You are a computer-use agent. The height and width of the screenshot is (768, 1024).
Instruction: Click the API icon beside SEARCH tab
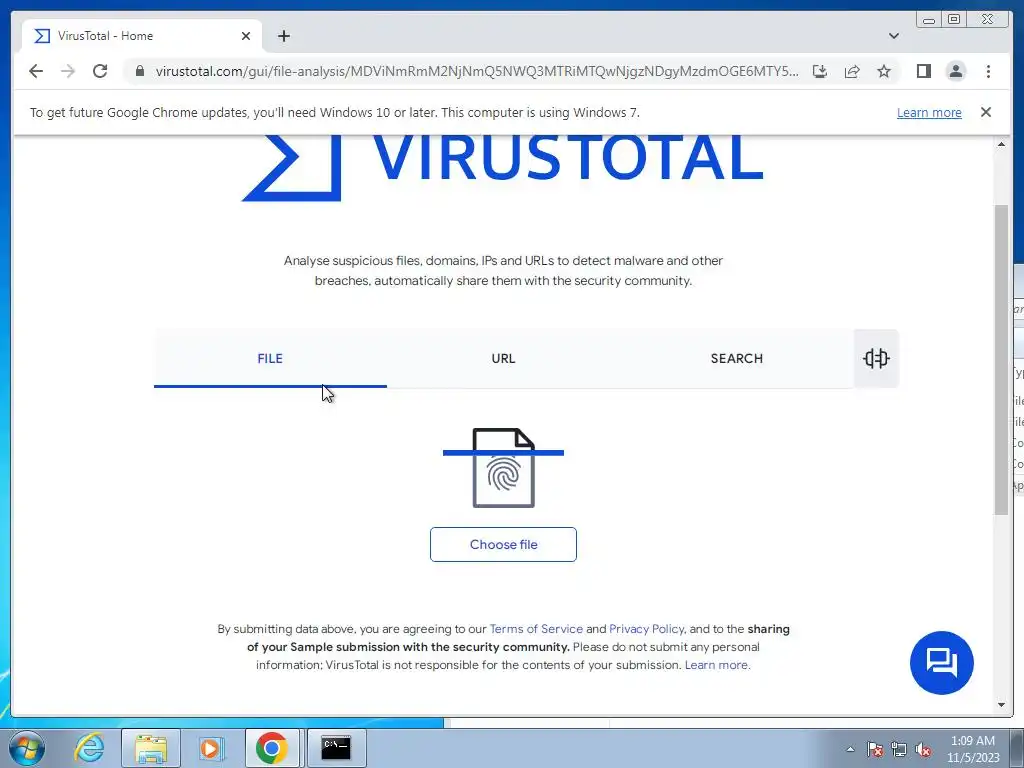point(876,359)
